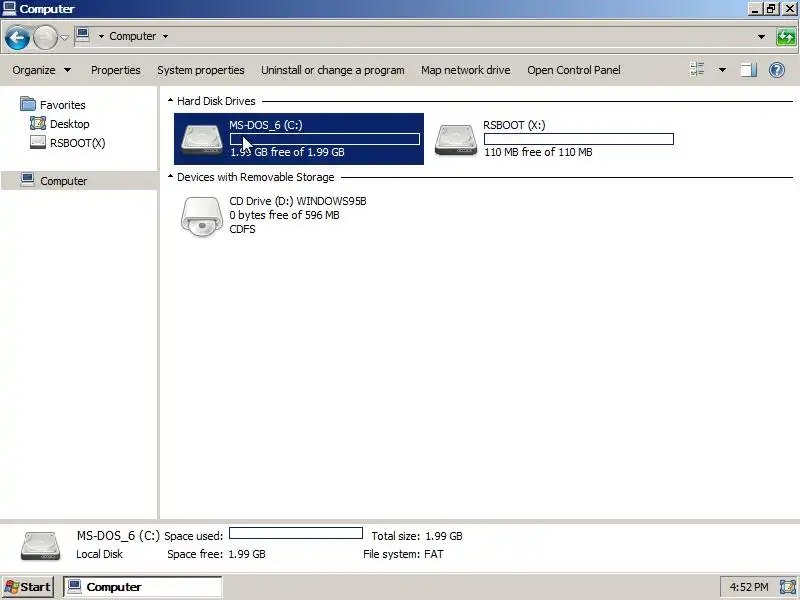Click the RSBOOT(X) drive icon in sidebar

[38, 142]
